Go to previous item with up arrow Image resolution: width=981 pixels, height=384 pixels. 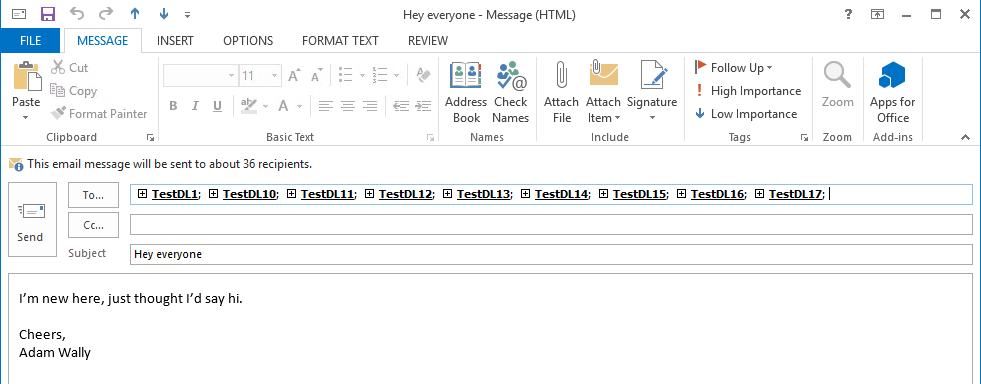pos(135,14)
